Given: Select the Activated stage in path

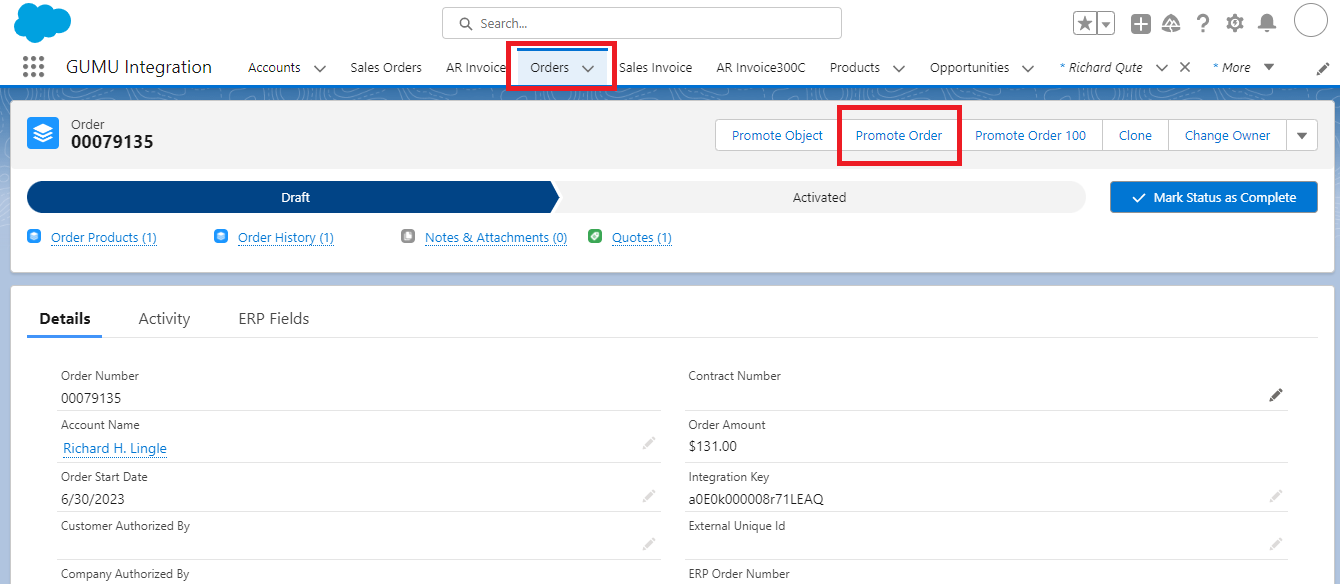Looking at the screenshot, I should pos(820,197).
